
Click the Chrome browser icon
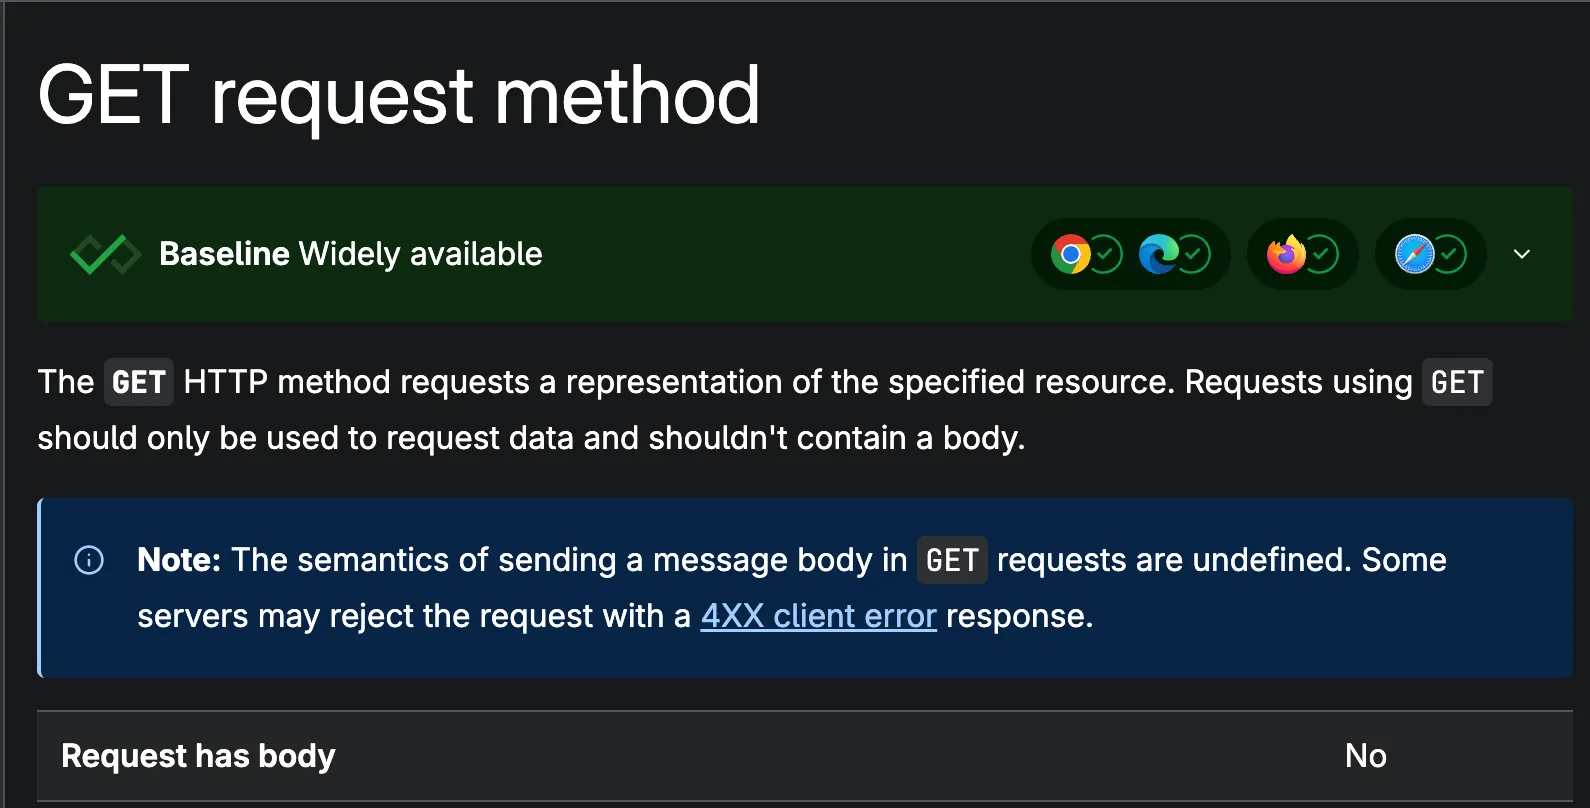point(1070,254)
